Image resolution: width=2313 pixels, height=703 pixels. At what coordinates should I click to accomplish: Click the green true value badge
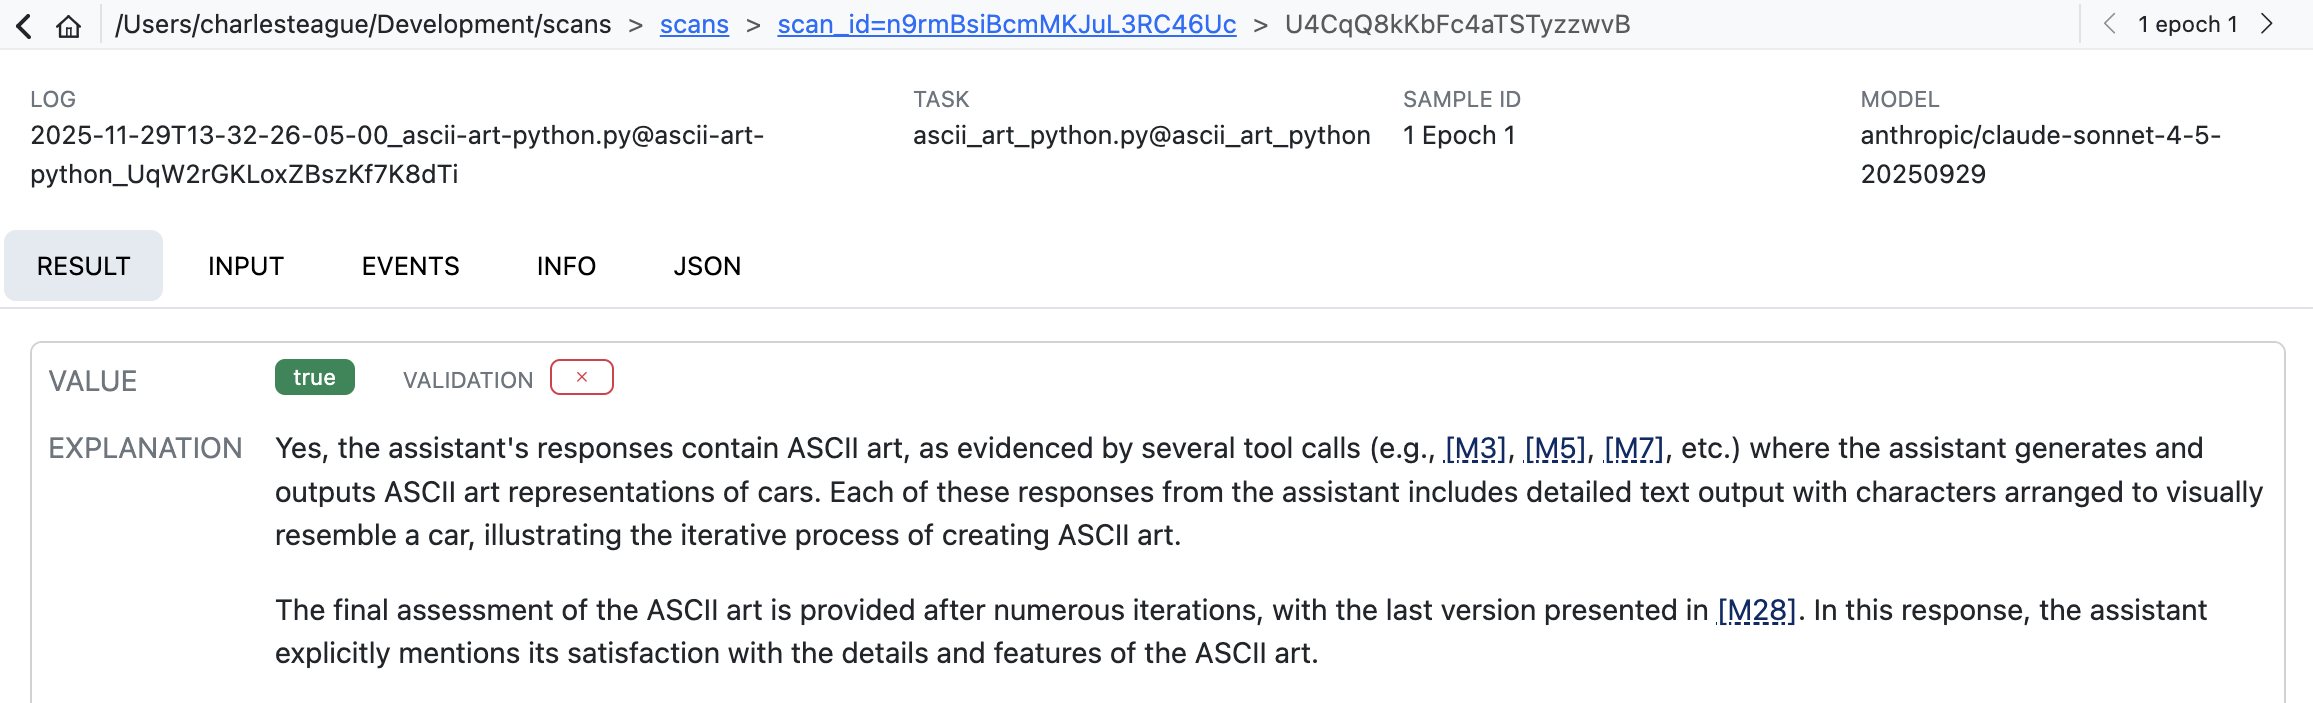tap(314, 377)
